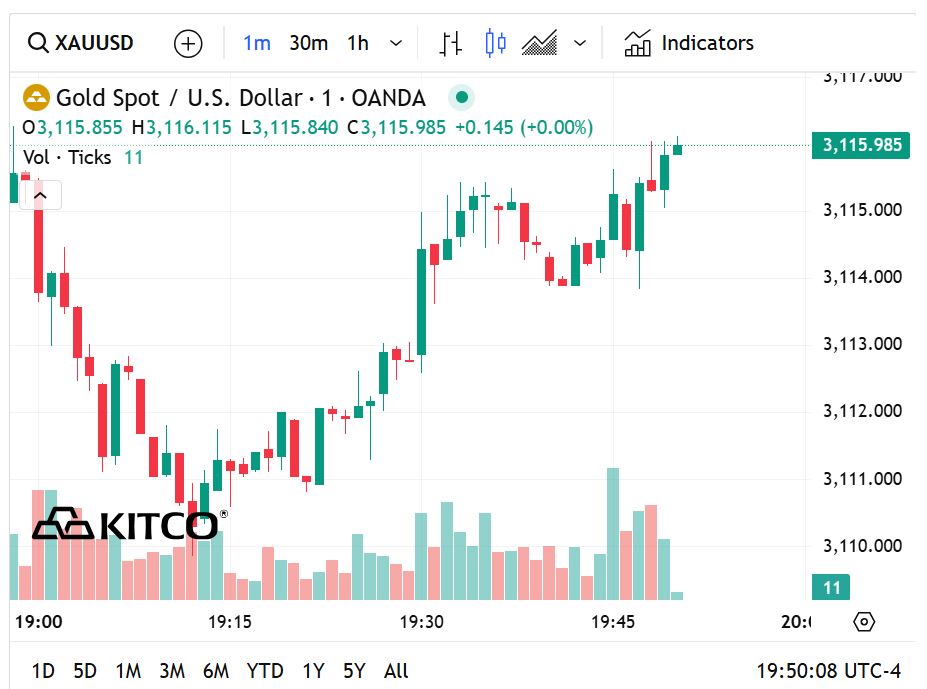Select the 1h interval

(x=358, y=43)
